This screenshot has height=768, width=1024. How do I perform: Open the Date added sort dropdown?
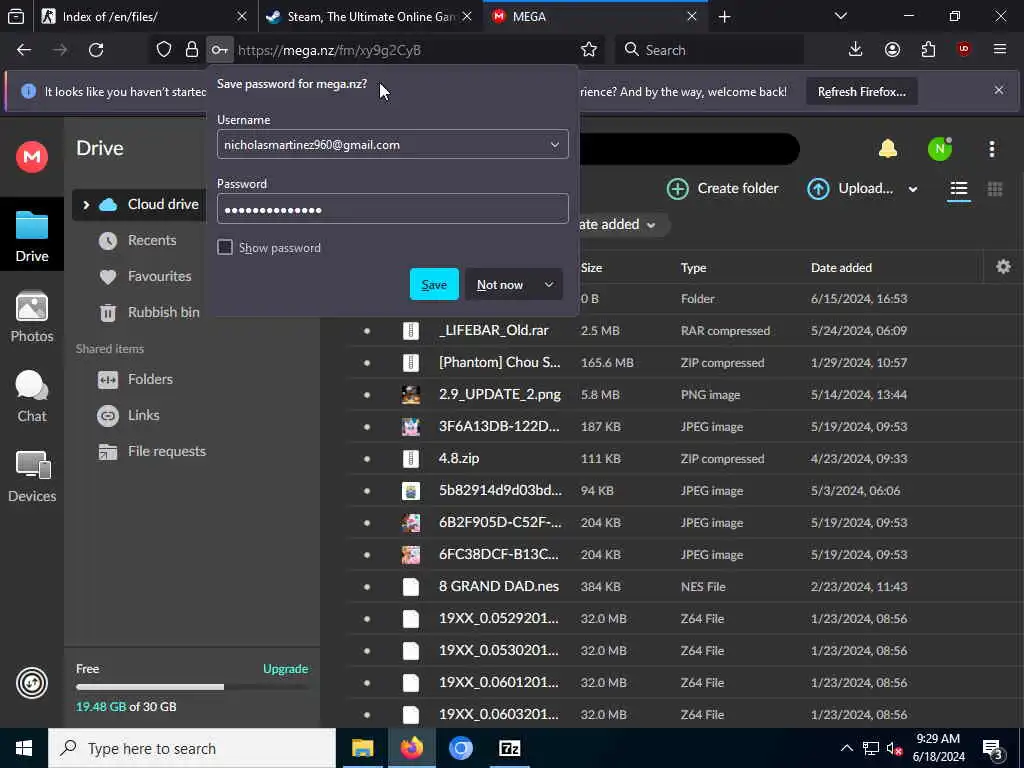(x=617, y=225)
